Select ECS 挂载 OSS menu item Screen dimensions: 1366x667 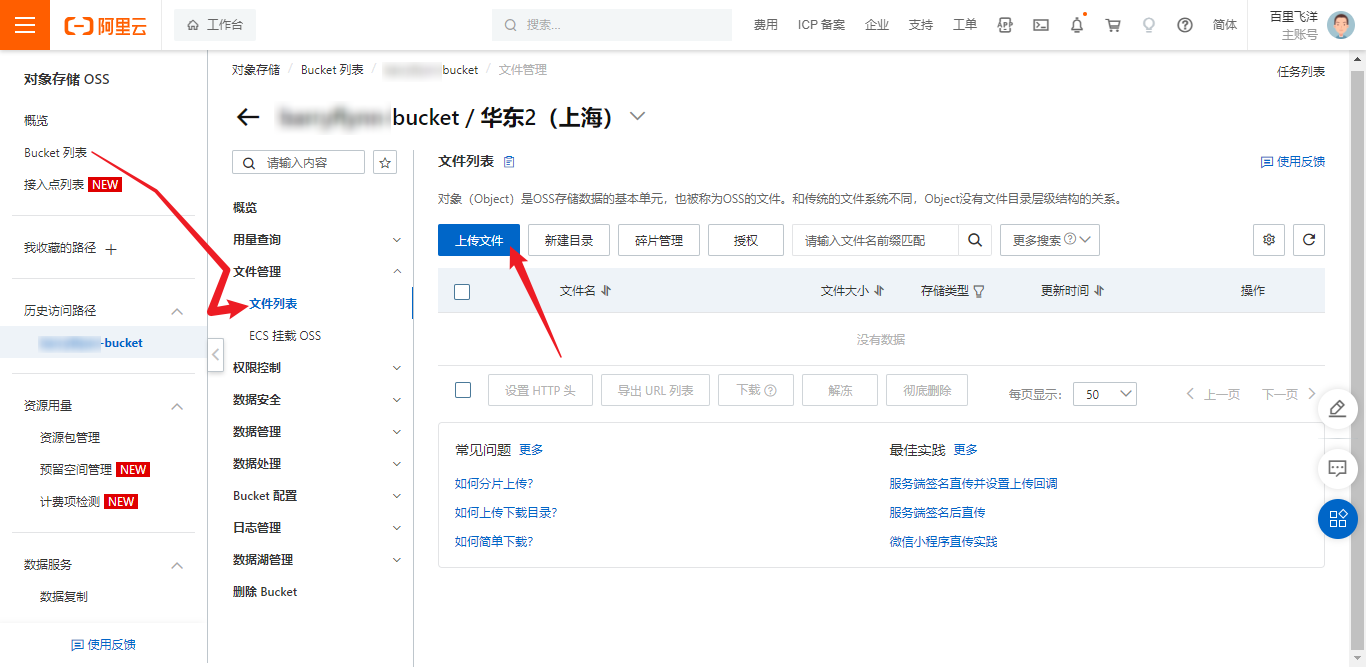click(x=285, y=336)
